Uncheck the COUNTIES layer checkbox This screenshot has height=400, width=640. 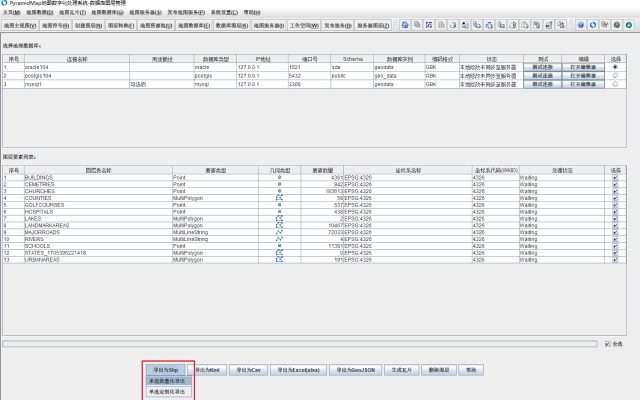[x=615, y=198]
